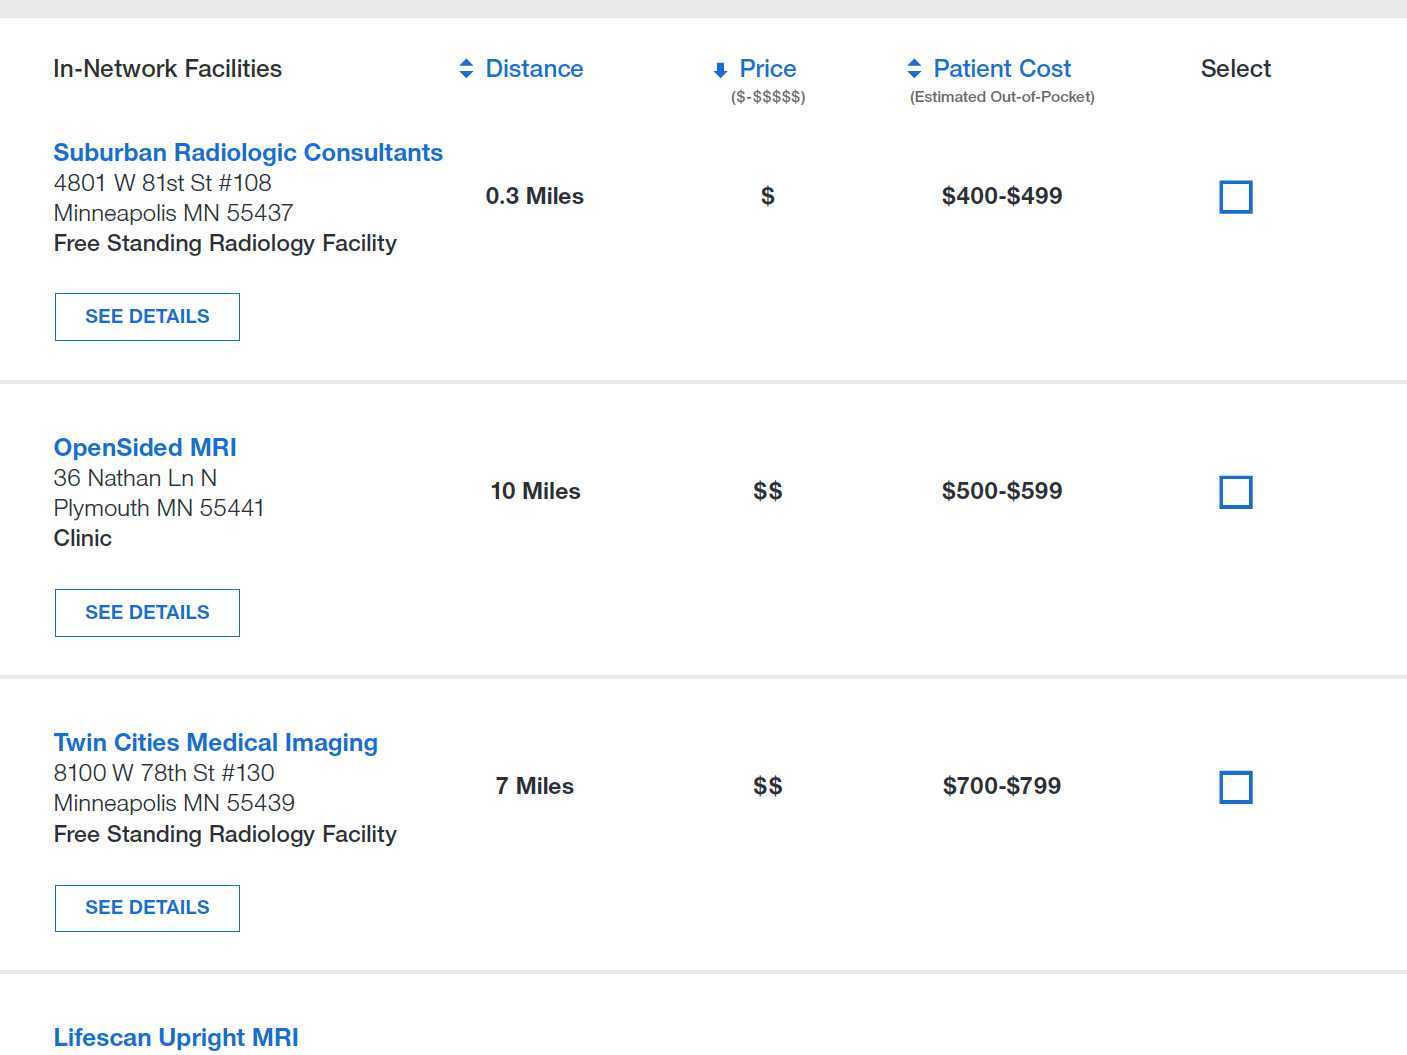
Task: Click the $400-$499 patient cost
Action: pos(1002,196)
